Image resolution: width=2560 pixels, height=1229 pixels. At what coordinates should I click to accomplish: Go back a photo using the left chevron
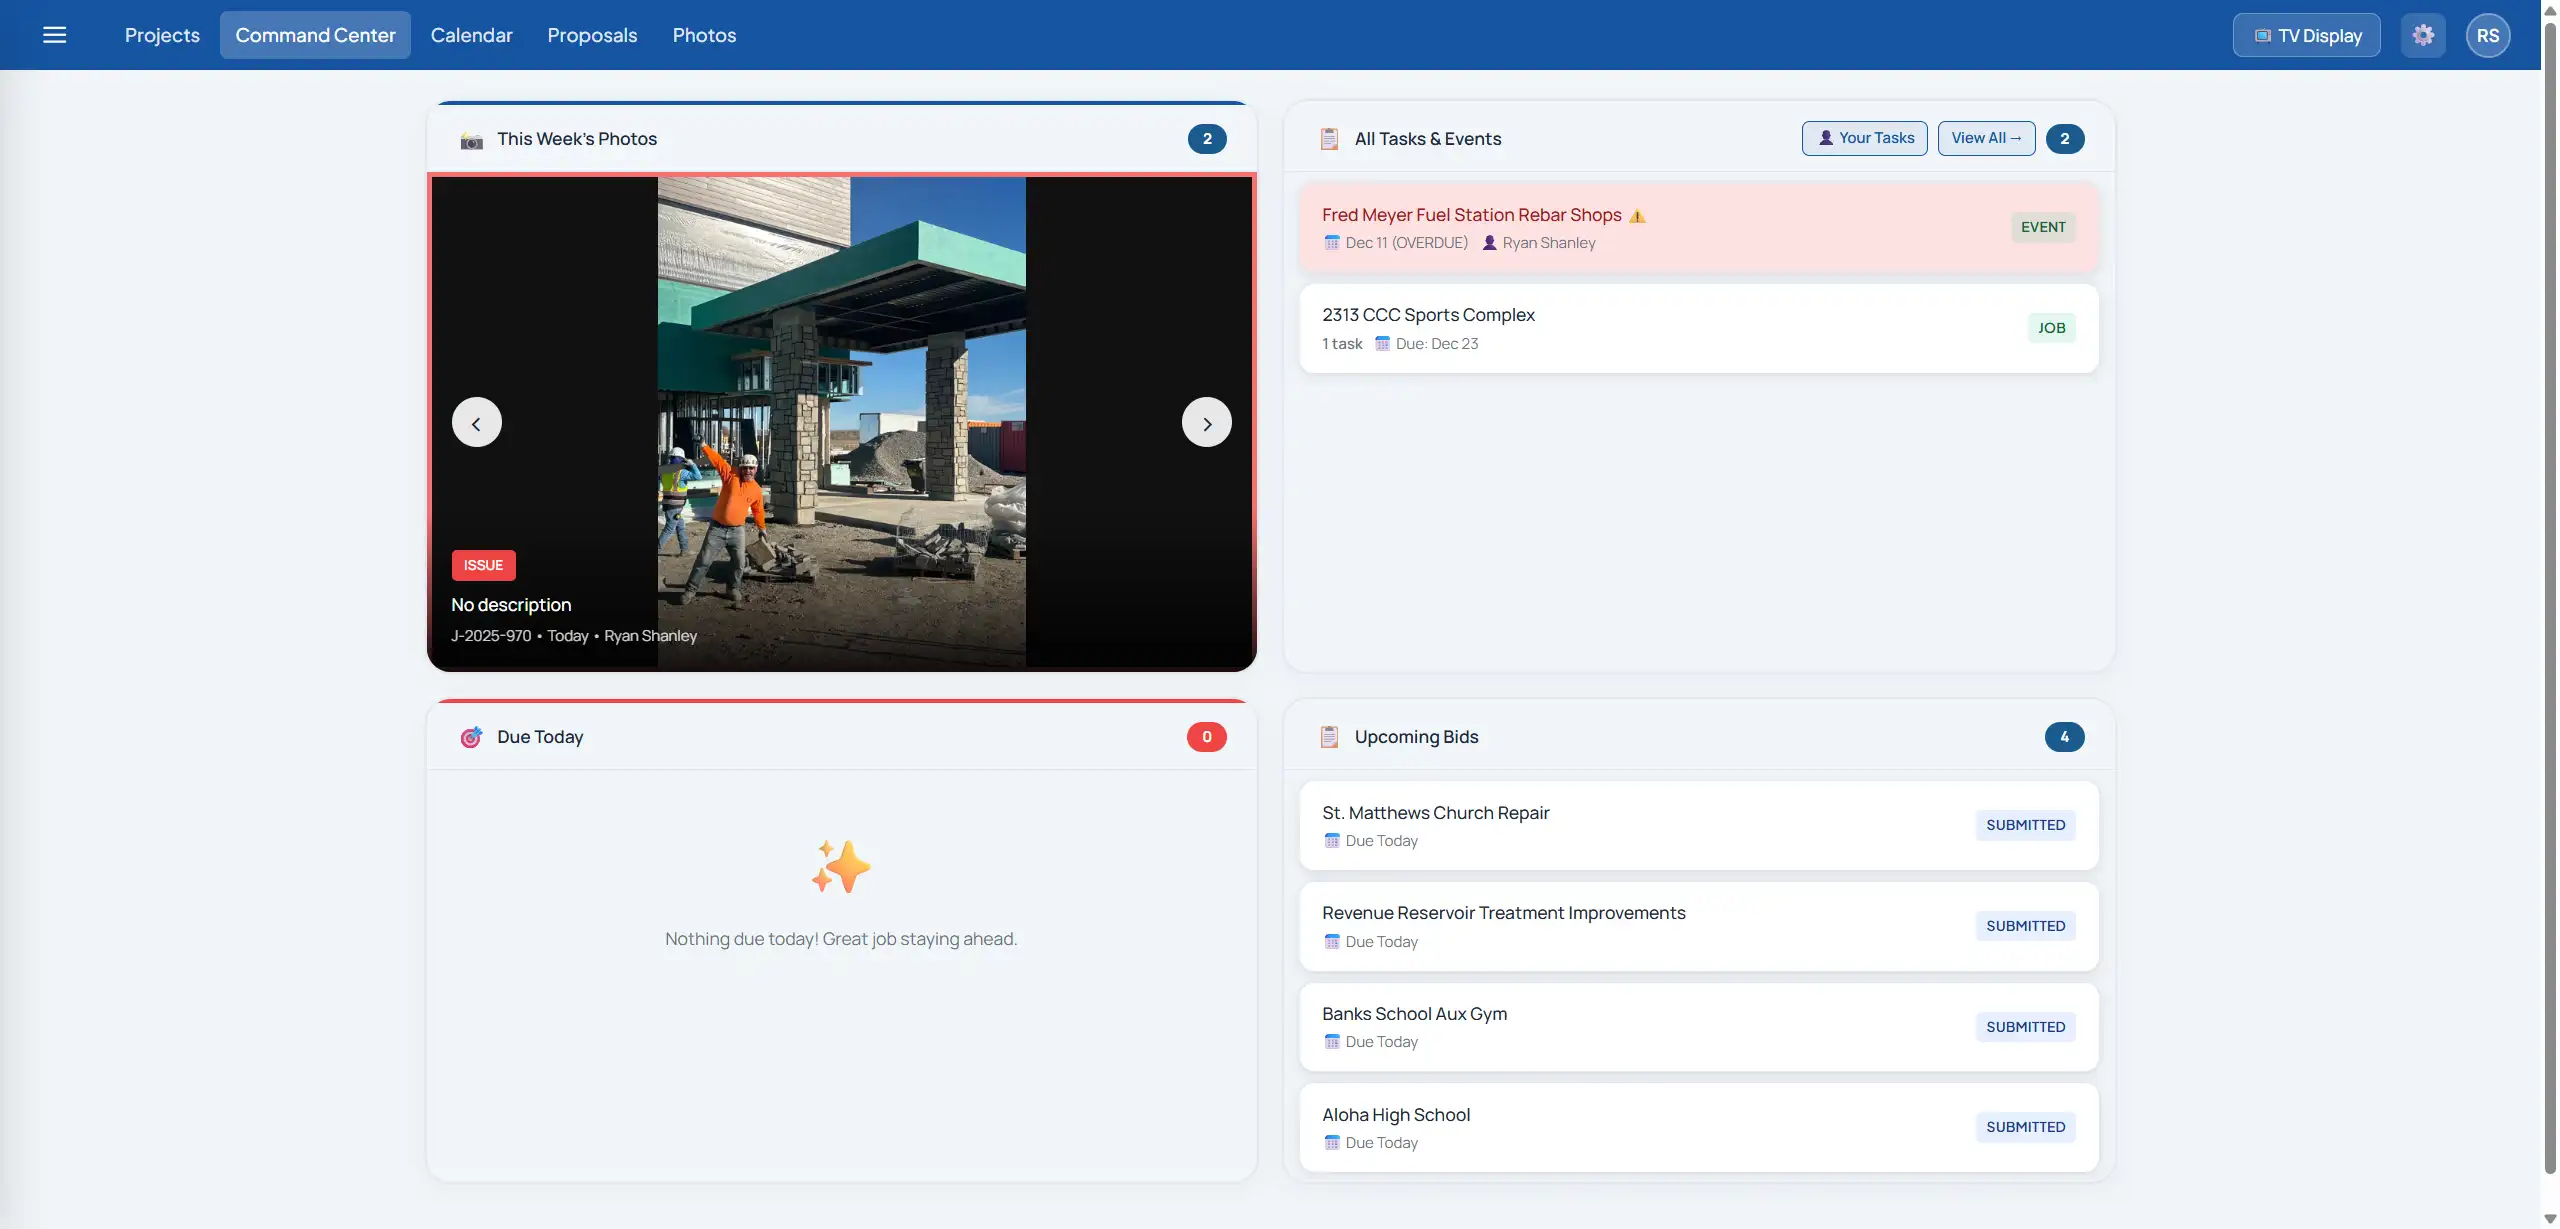[x=475, y=422]
